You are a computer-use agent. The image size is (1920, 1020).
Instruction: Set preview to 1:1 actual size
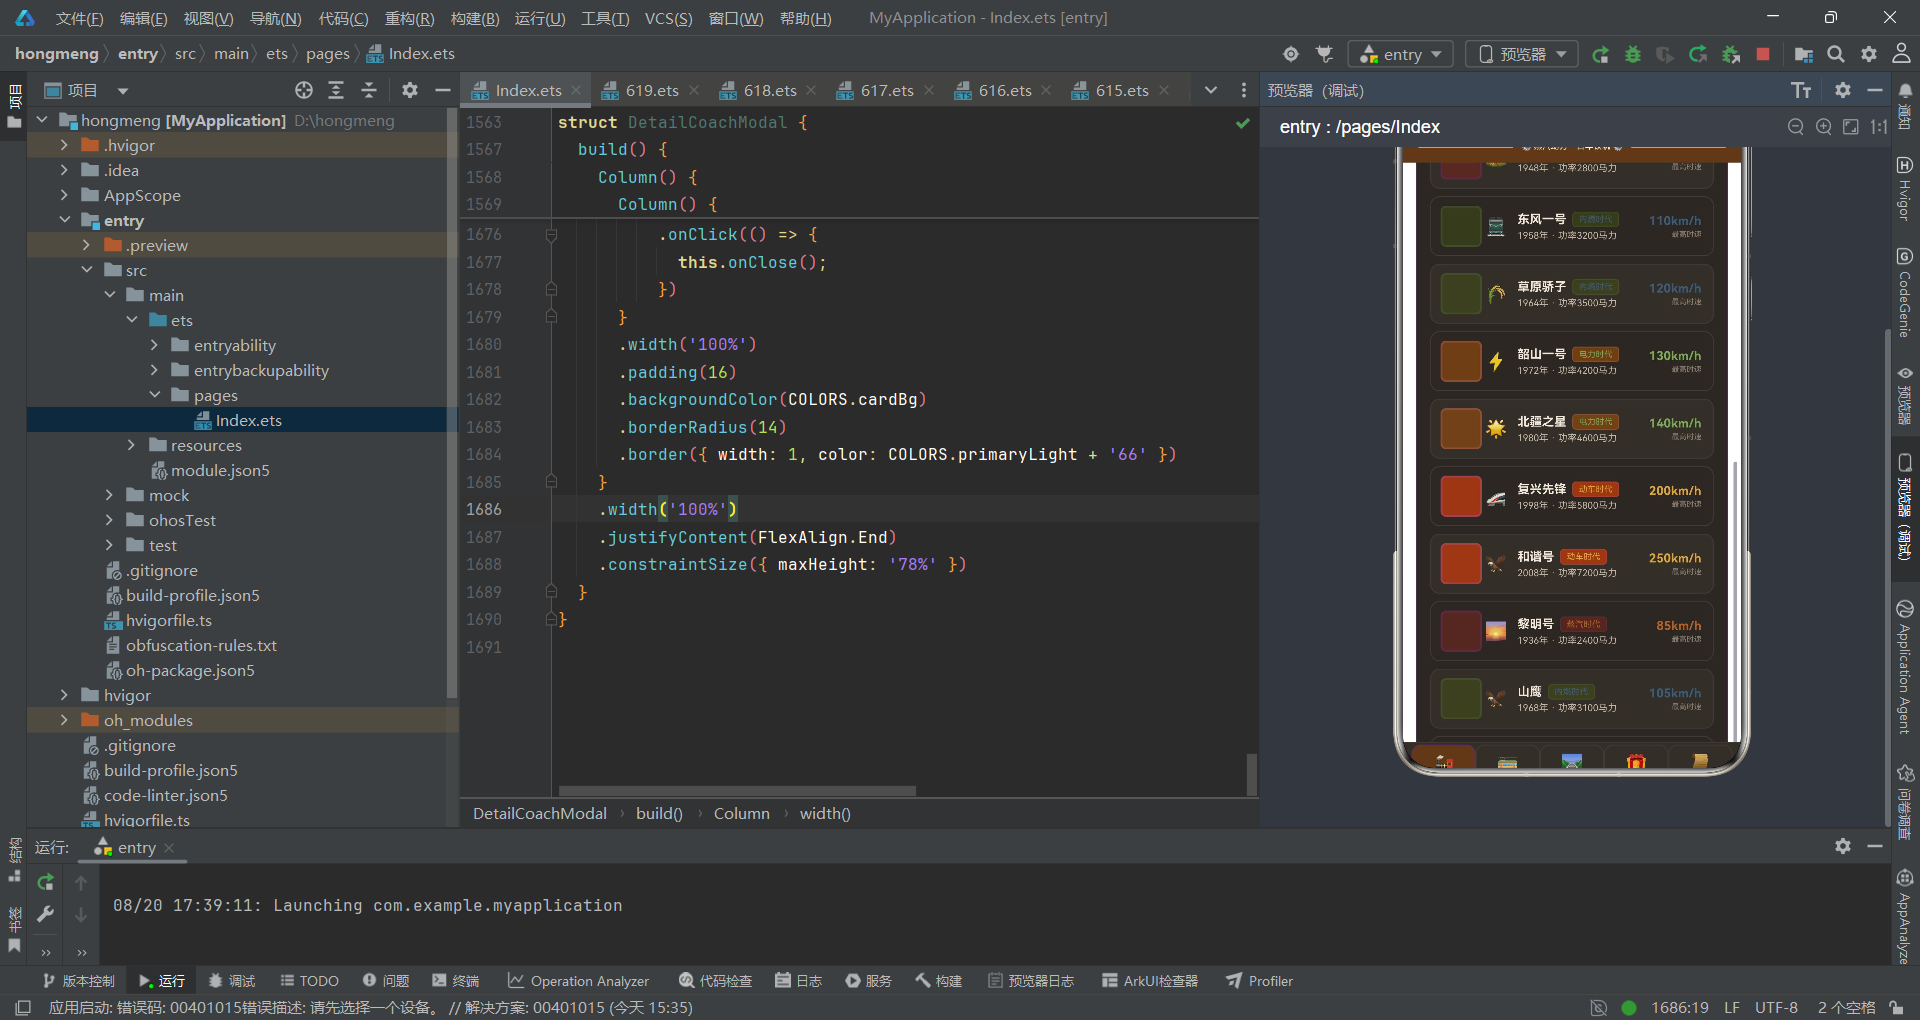pos(1879,127)
